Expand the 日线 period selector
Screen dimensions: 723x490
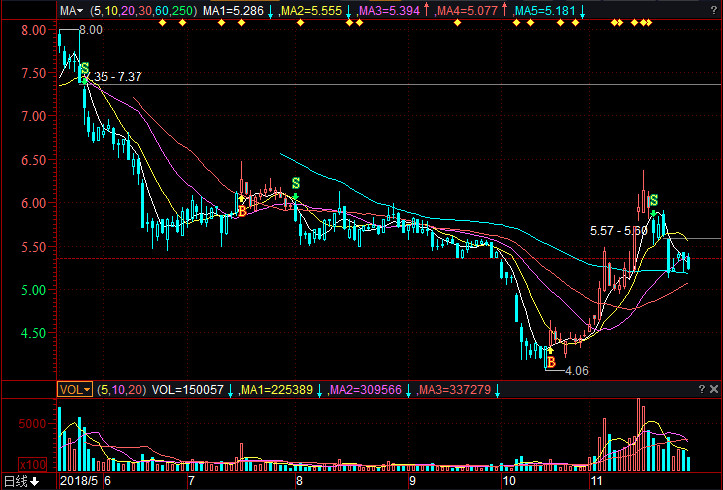point(20,481)
